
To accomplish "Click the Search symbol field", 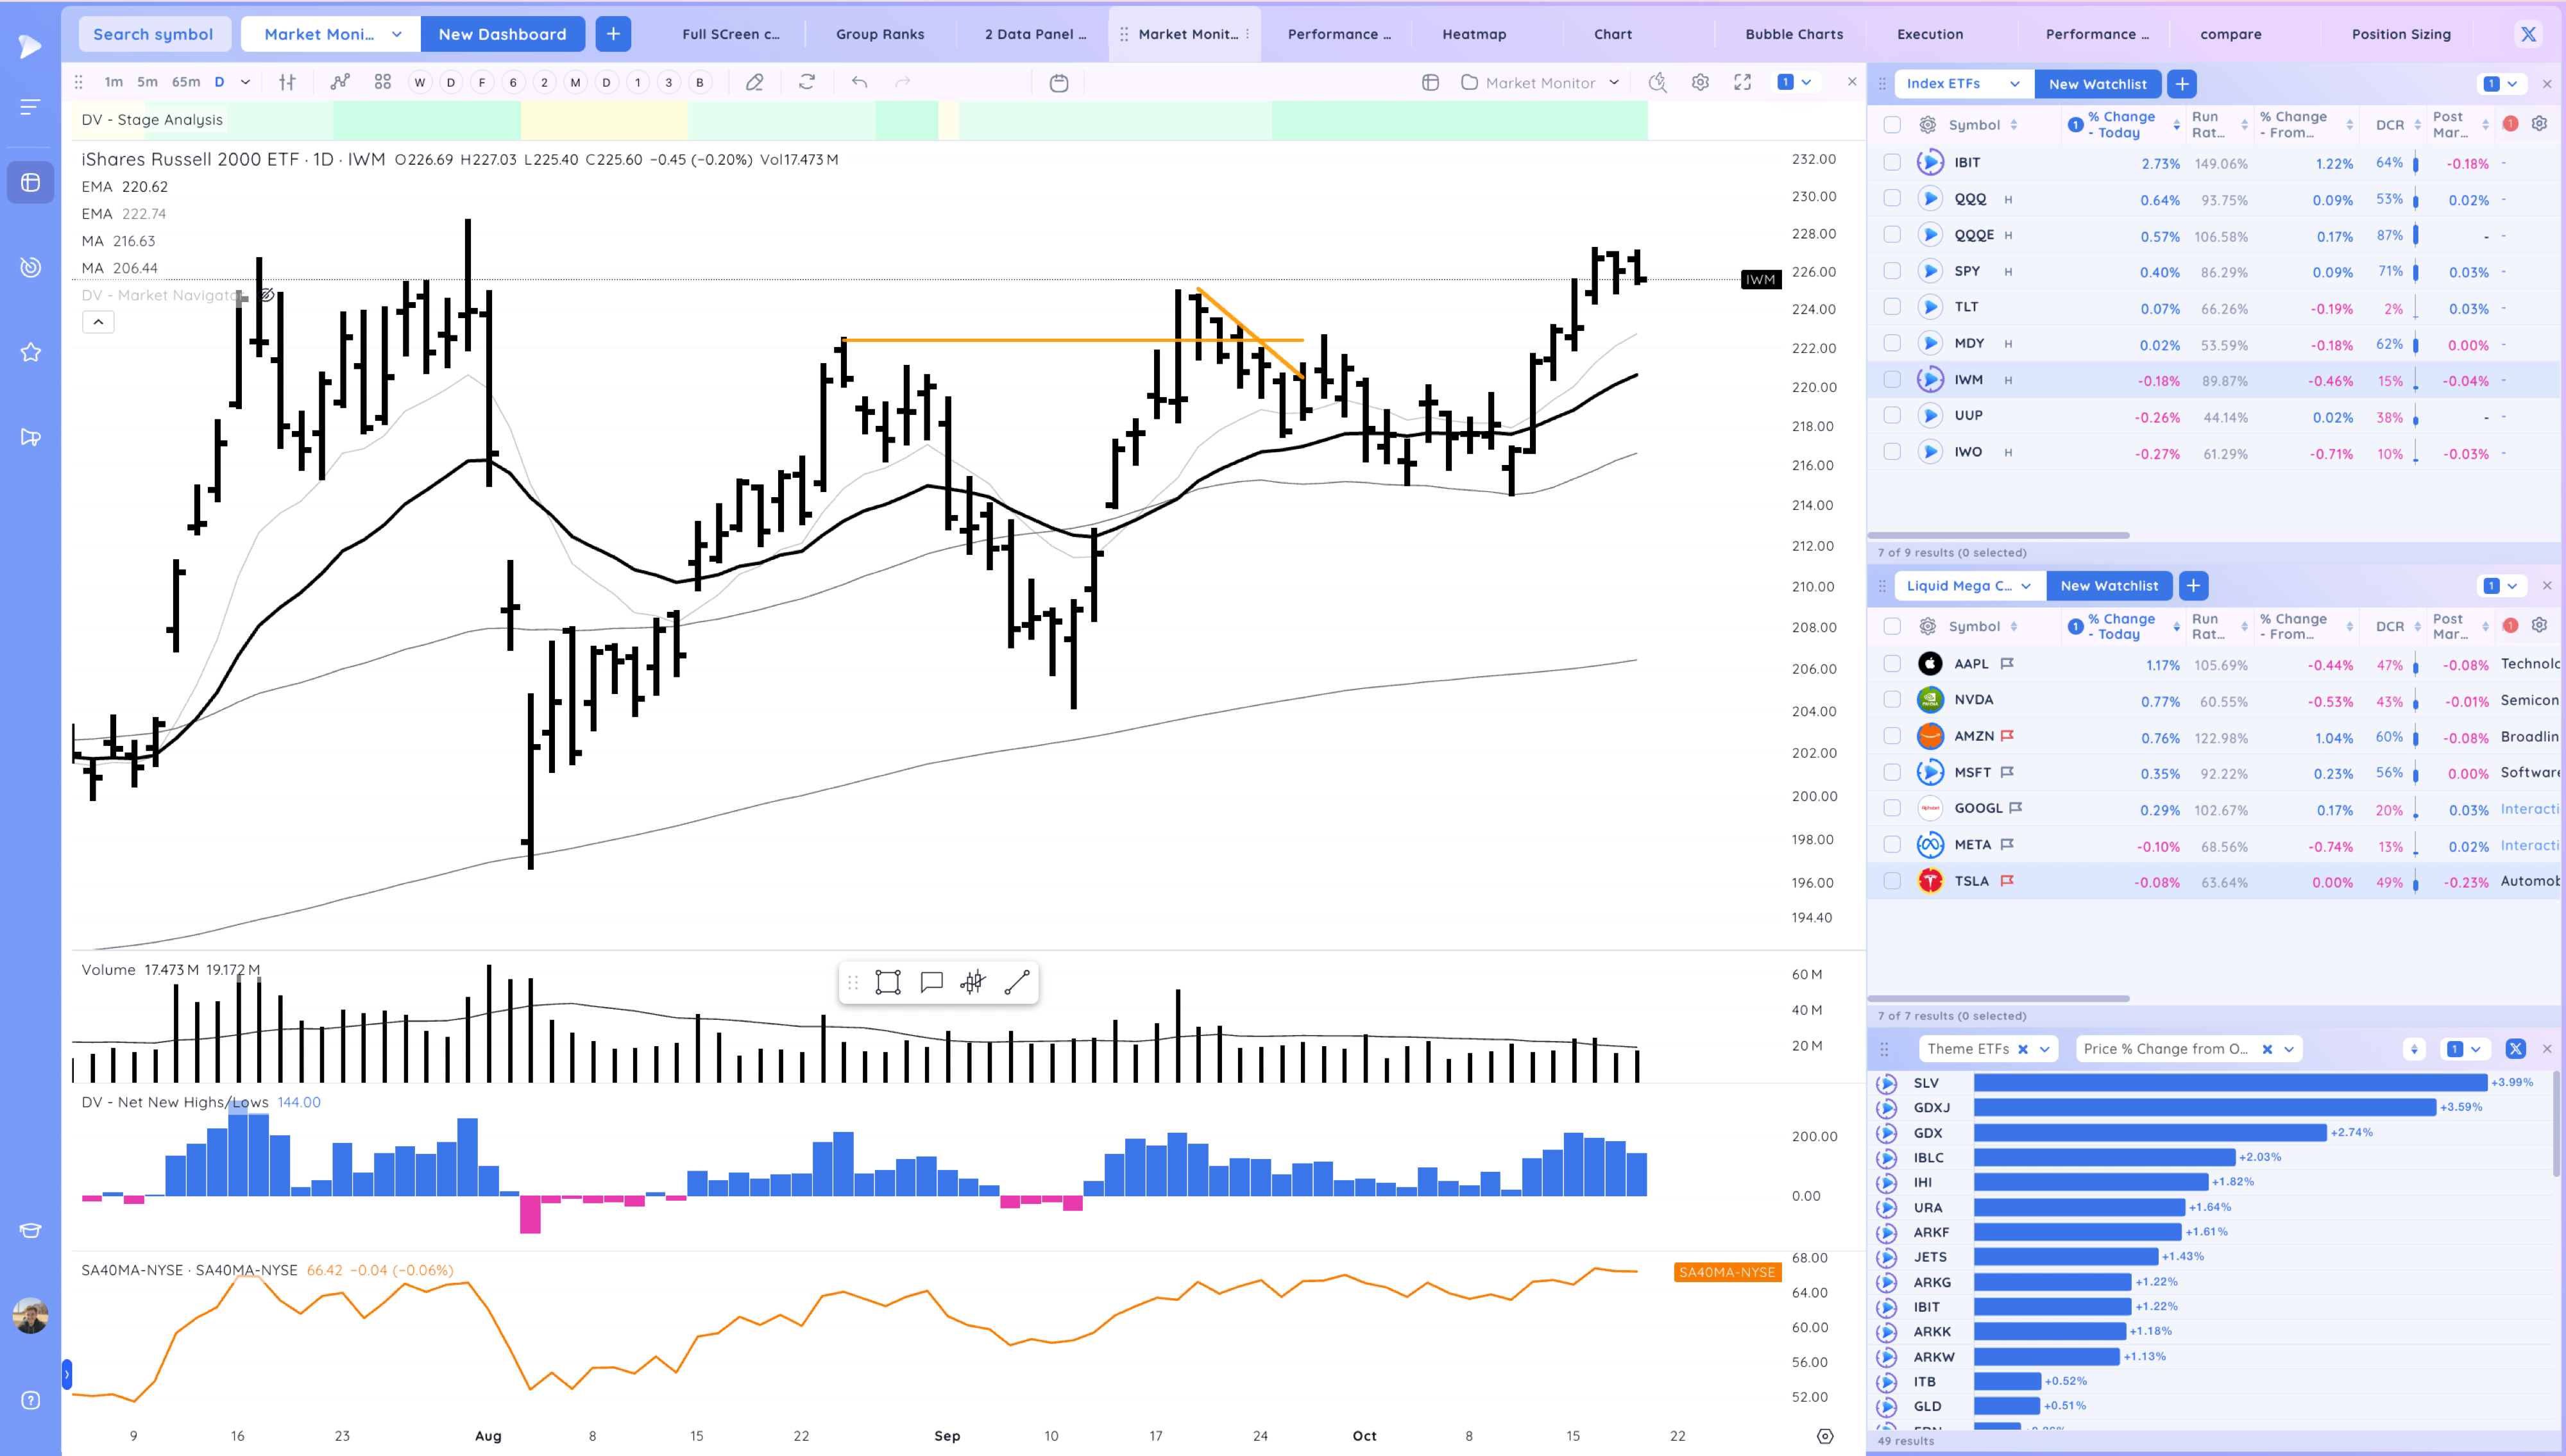I will [153, 34].
